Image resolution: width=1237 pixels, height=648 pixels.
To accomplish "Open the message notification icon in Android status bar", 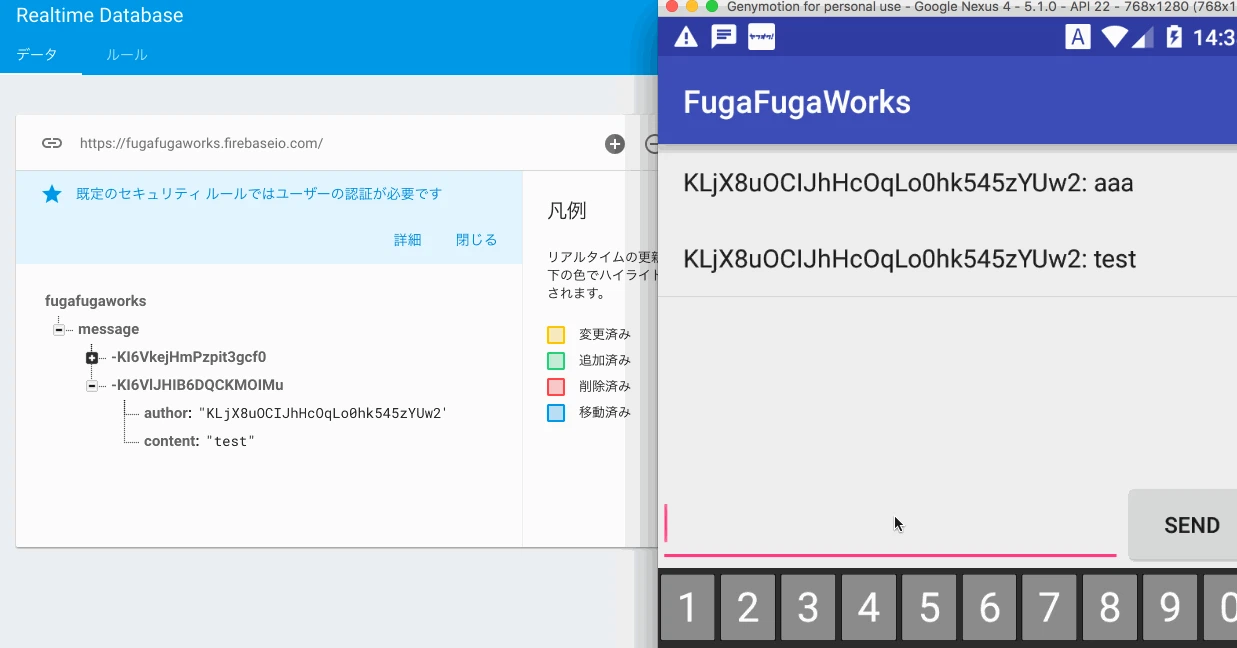I will pyautogui.click(x=724, y=37).
